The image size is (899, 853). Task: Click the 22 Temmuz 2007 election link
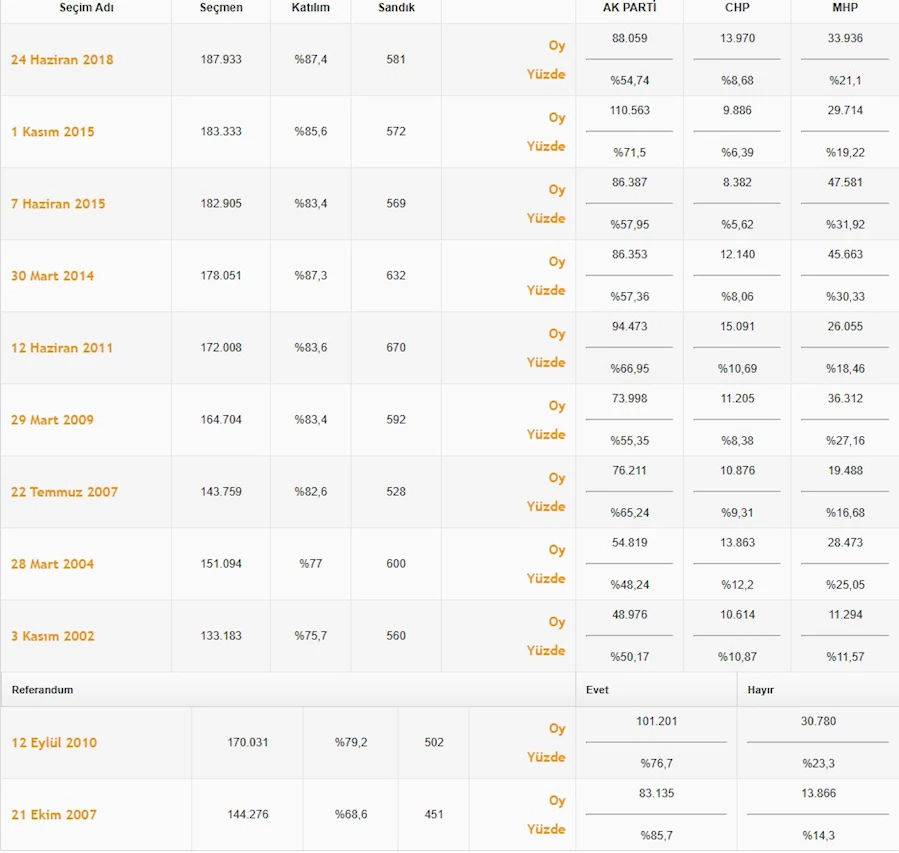64,492
